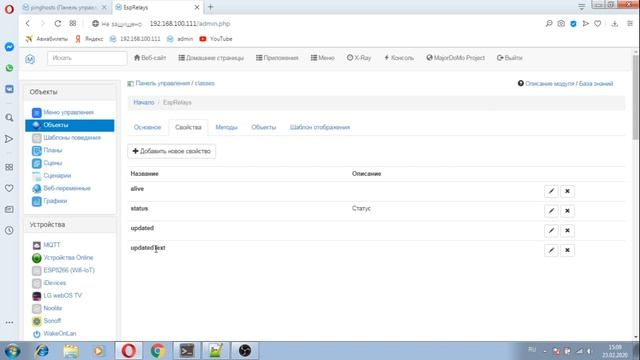640x360 pixels.
Task: Switch to the Объекты tab
Action: [264, 127]
